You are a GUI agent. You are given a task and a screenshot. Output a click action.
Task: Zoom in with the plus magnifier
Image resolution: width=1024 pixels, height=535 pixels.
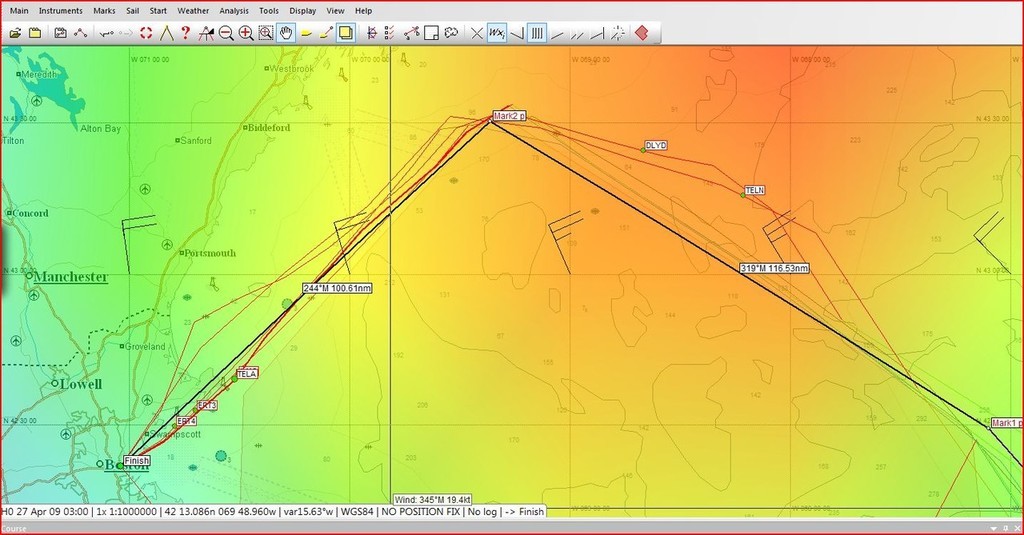tap(246, 33)
